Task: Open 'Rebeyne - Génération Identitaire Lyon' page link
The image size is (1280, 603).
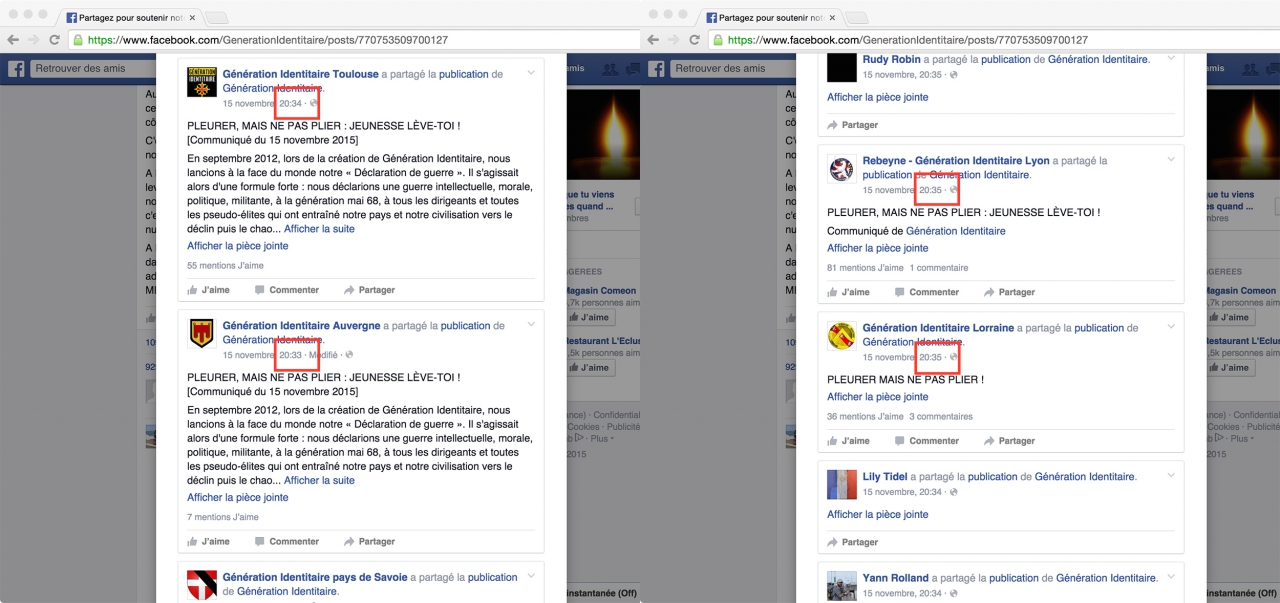Action: 956,161
